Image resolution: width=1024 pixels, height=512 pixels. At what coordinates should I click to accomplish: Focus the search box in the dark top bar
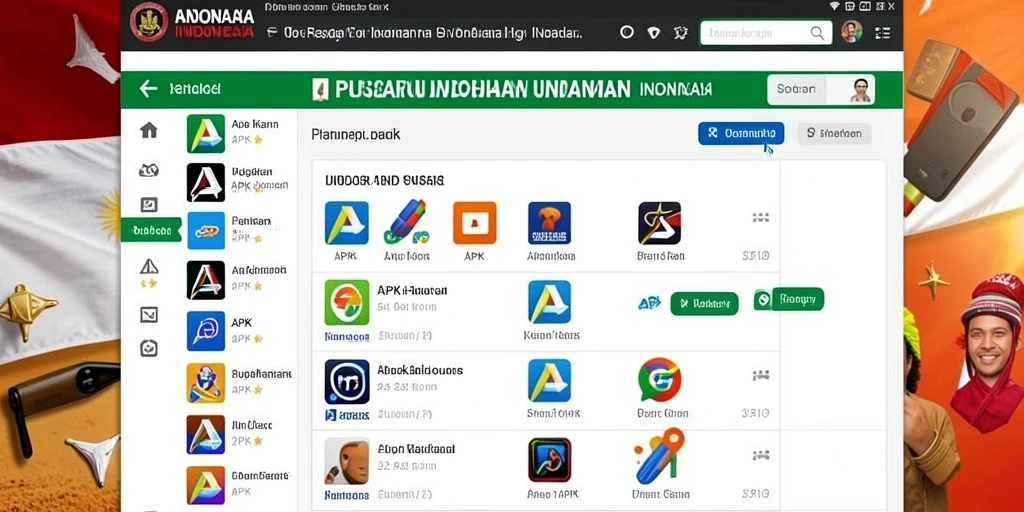click(x=766, y=33)
